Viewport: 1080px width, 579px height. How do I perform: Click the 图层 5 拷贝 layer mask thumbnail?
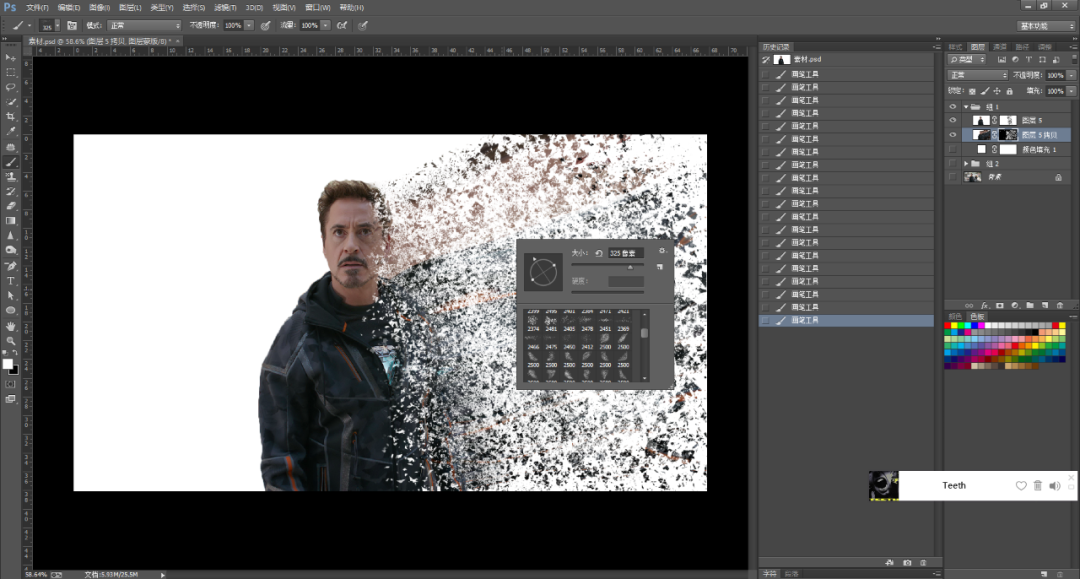pos(1008,135)
